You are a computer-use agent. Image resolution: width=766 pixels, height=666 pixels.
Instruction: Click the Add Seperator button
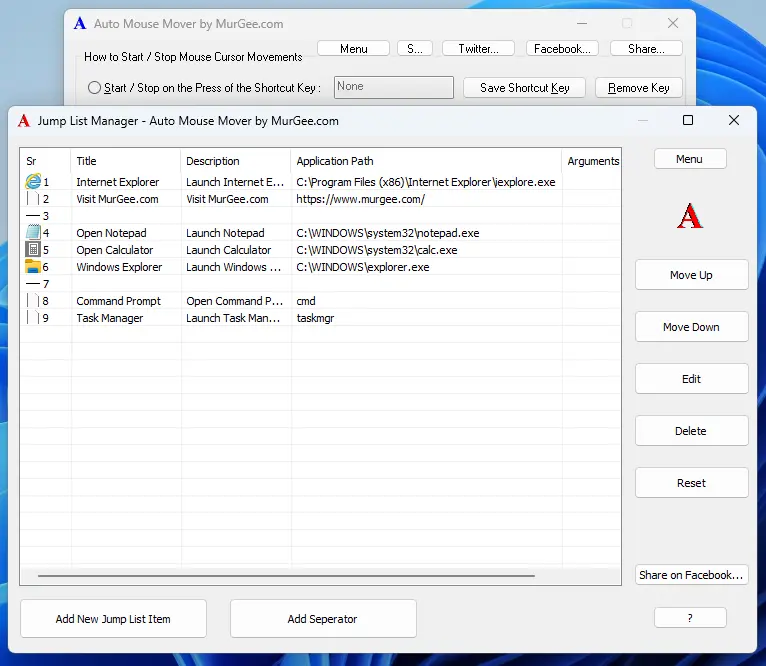tap(323, 619)
